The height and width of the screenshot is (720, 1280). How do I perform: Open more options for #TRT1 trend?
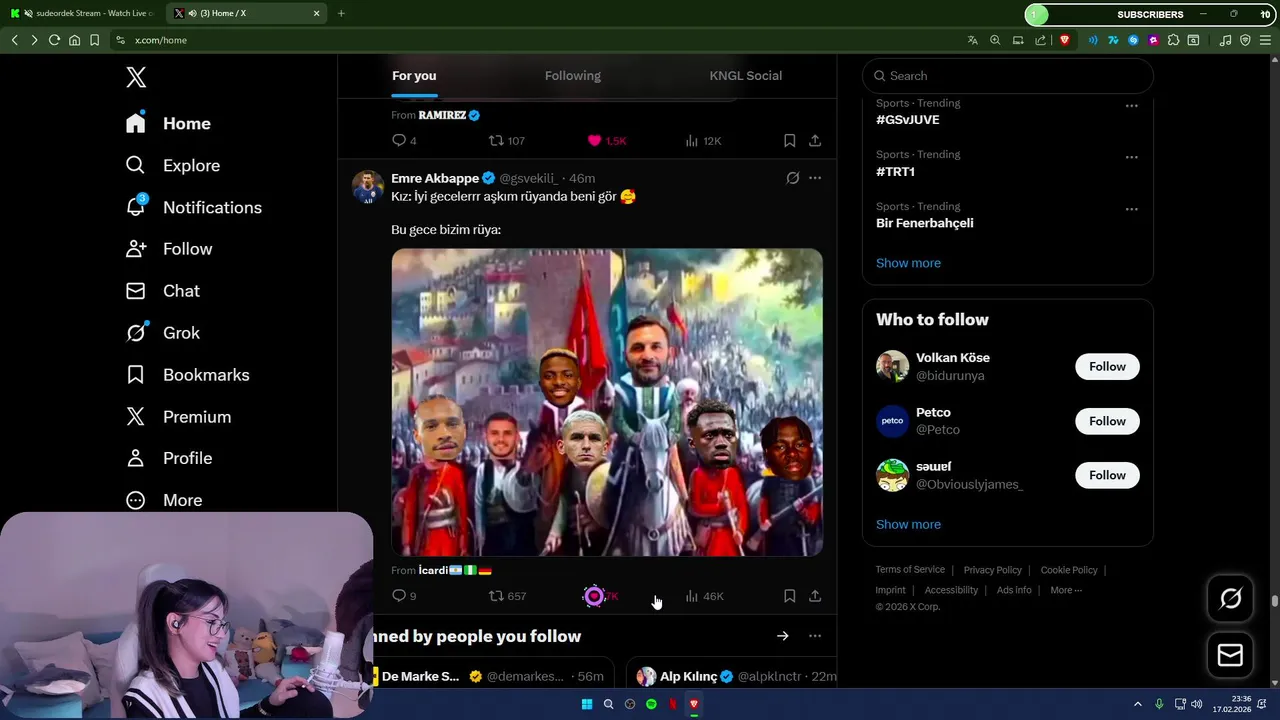(x=1131, y=157)
